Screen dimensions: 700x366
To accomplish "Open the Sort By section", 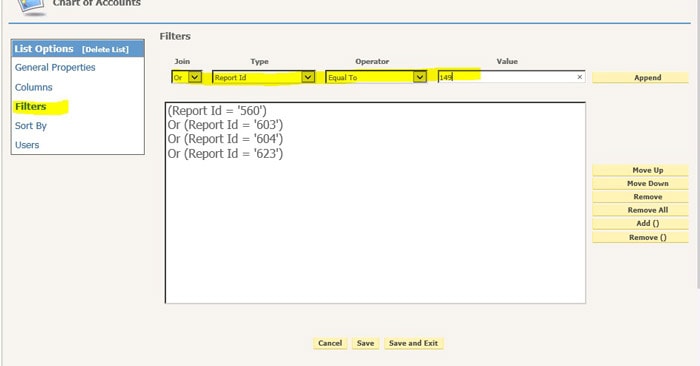I will coord(31,126).
